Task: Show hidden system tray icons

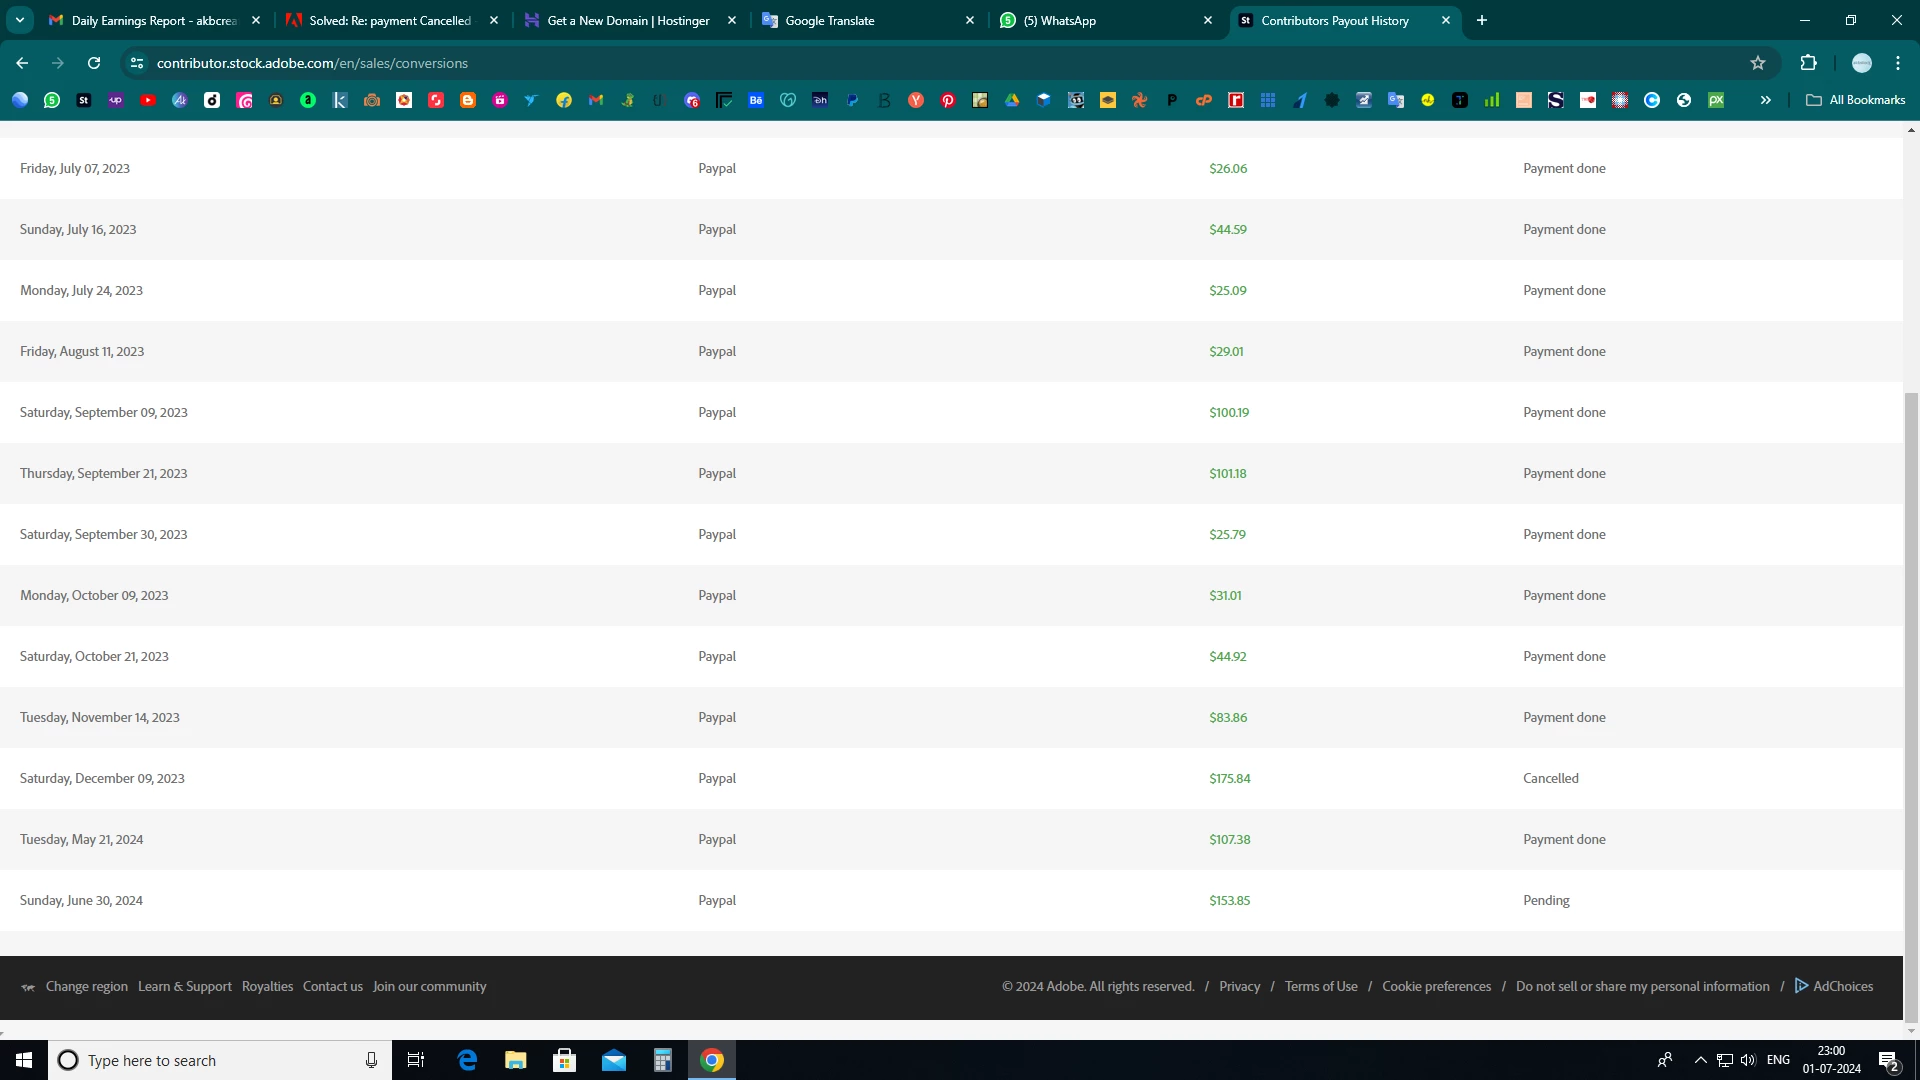Action: (x=1700, y=1060)
